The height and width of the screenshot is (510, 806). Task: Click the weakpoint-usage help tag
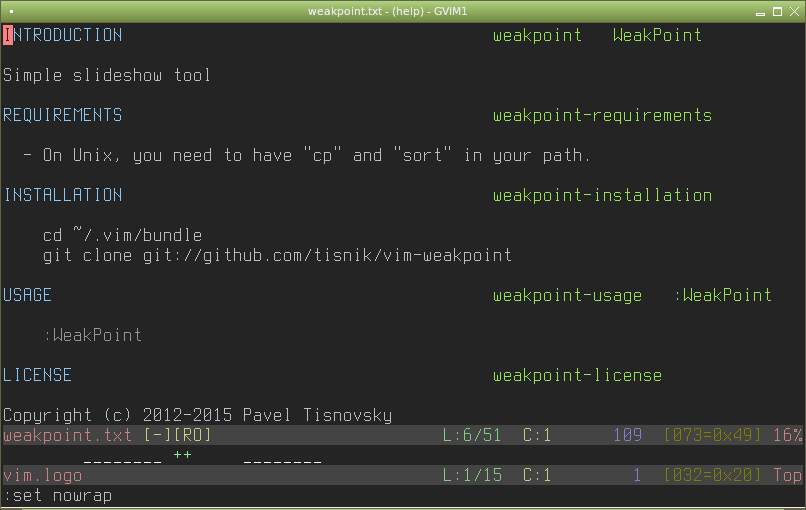567,295
